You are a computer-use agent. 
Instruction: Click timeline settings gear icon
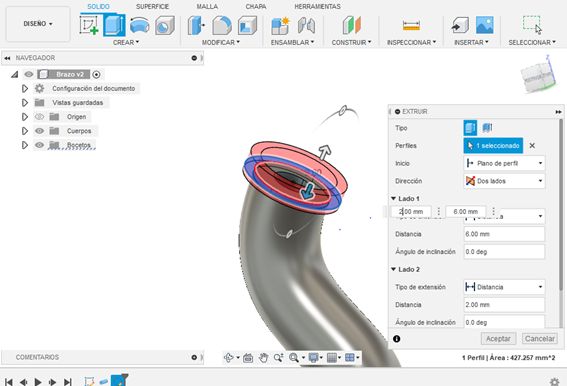coord(554,382)
